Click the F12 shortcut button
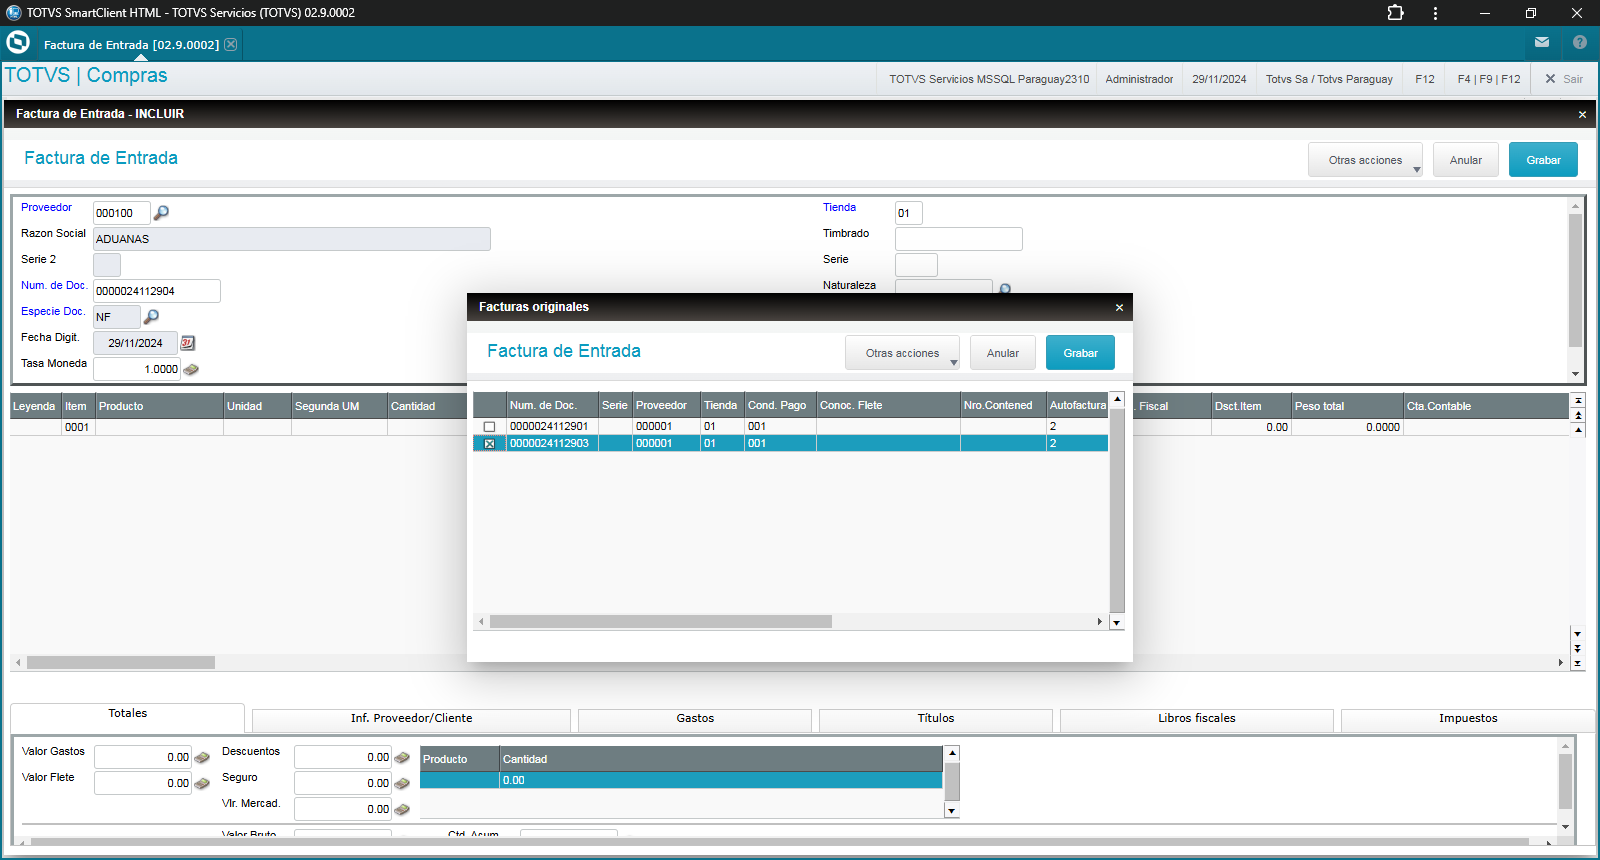Viewport: 1600px width, 860px height. point(1425,79)
